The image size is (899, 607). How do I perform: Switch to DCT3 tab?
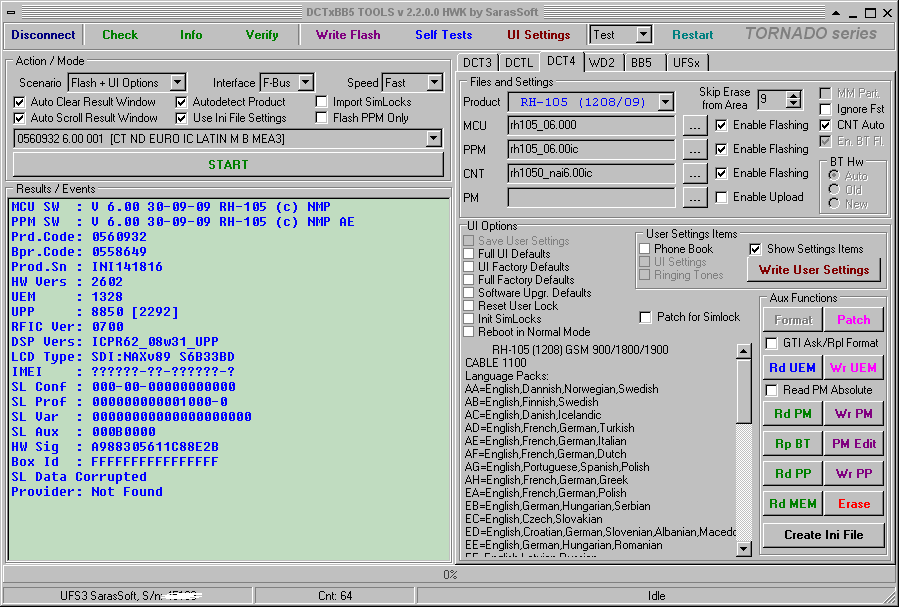(x=477, y=62)
